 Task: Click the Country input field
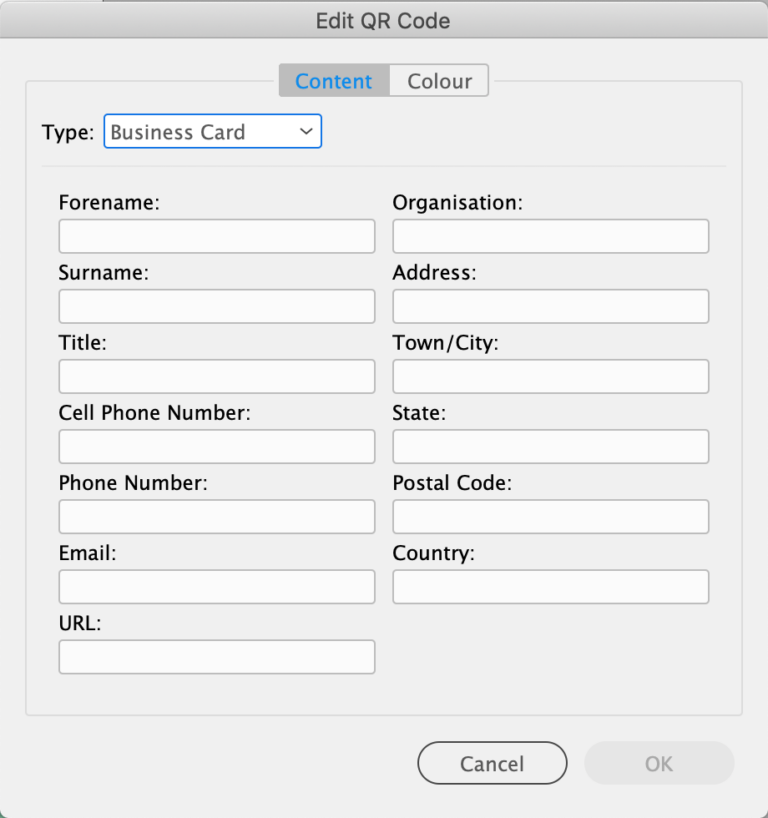[x=550, y=587]
